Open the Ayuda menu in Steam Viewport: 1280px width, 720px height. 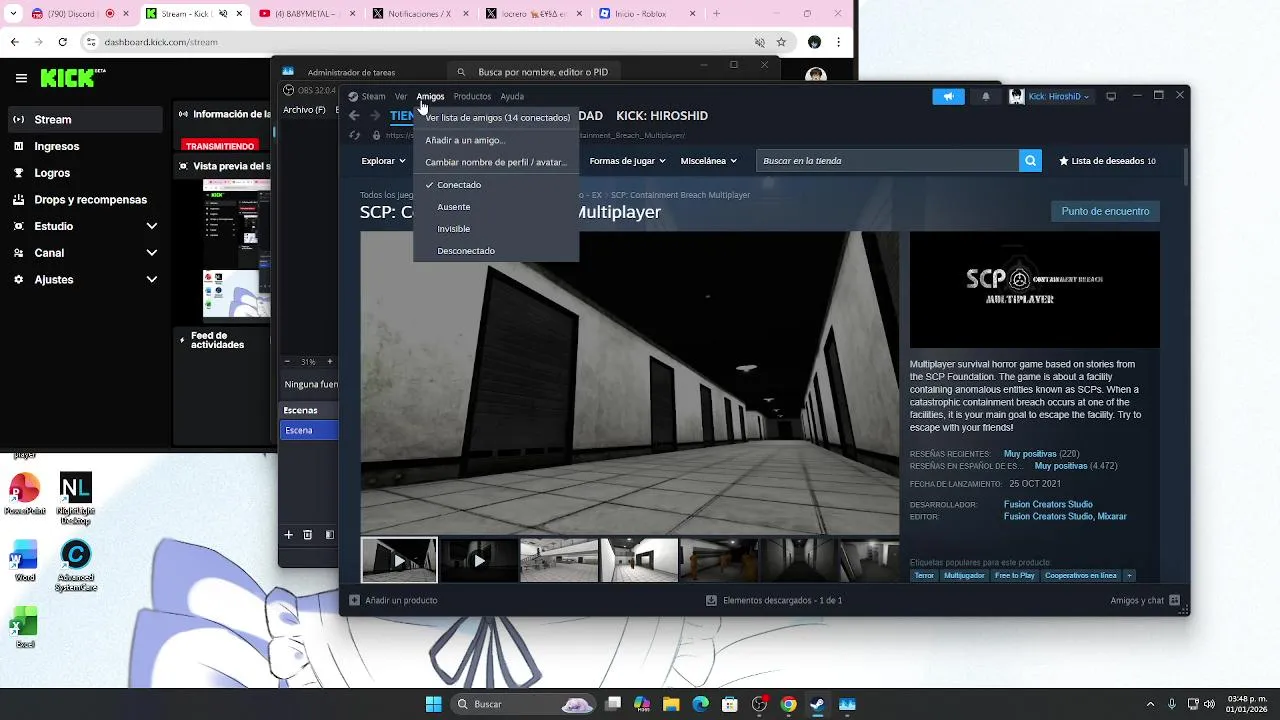click(512, 96)
